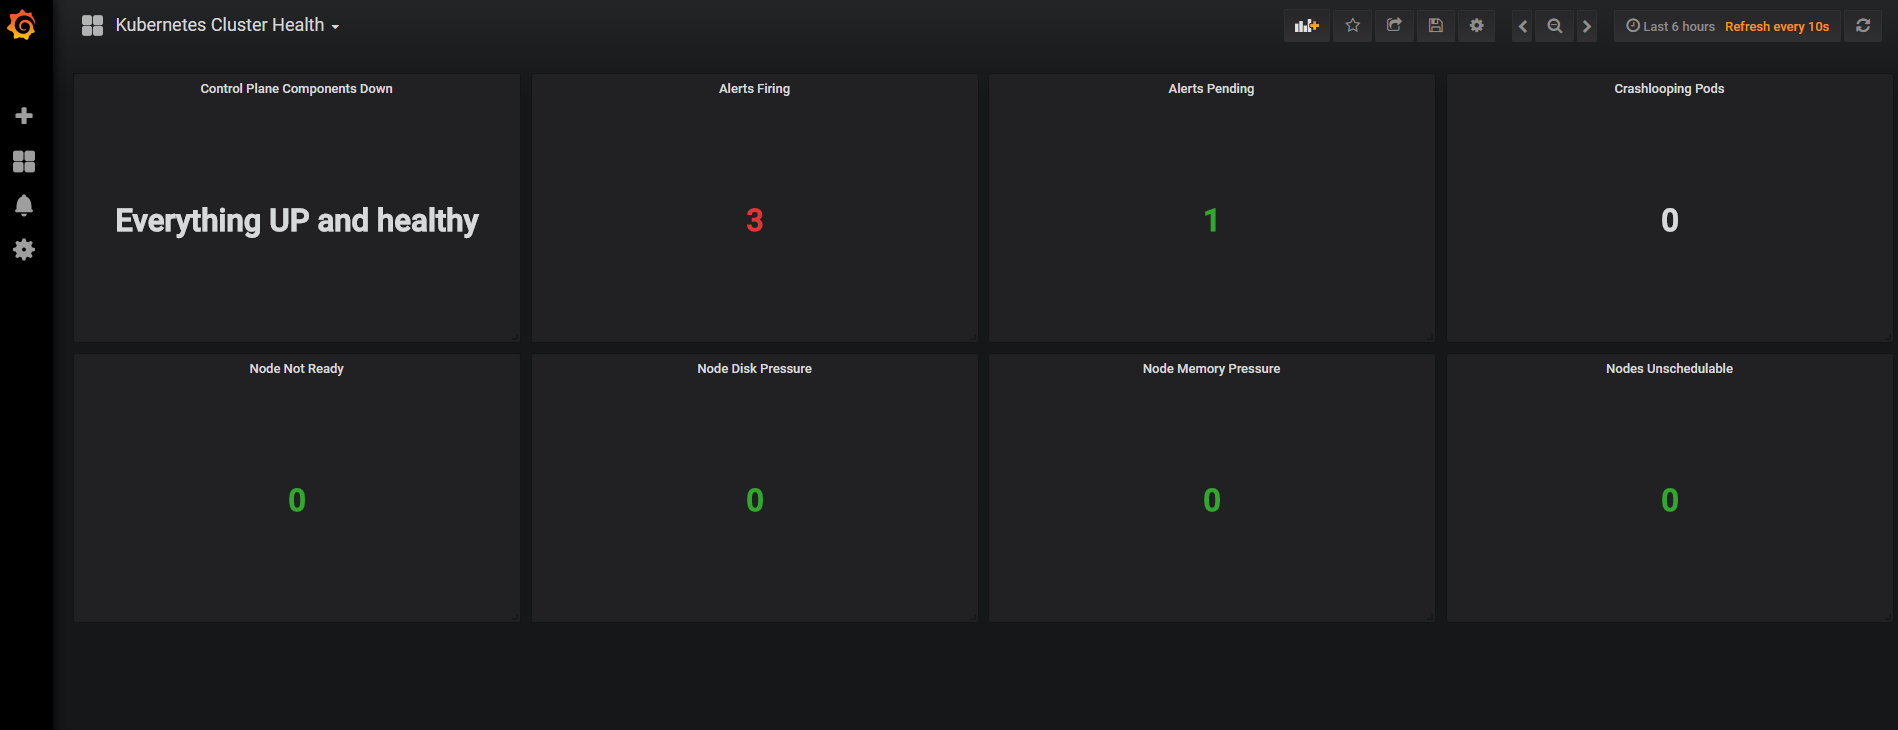This screenshot has width=1898, height=730.
Task: Open the Nodes Unschedulable panel title menu
Action: point(1669,369)
